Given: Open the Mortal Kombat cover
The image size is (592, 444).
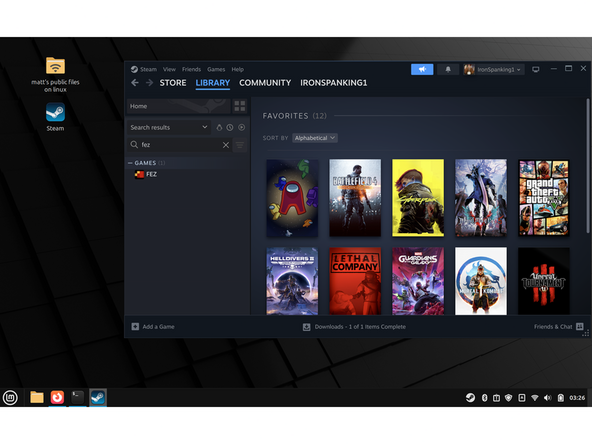Looking at the screenshot, I should point(481,281).
